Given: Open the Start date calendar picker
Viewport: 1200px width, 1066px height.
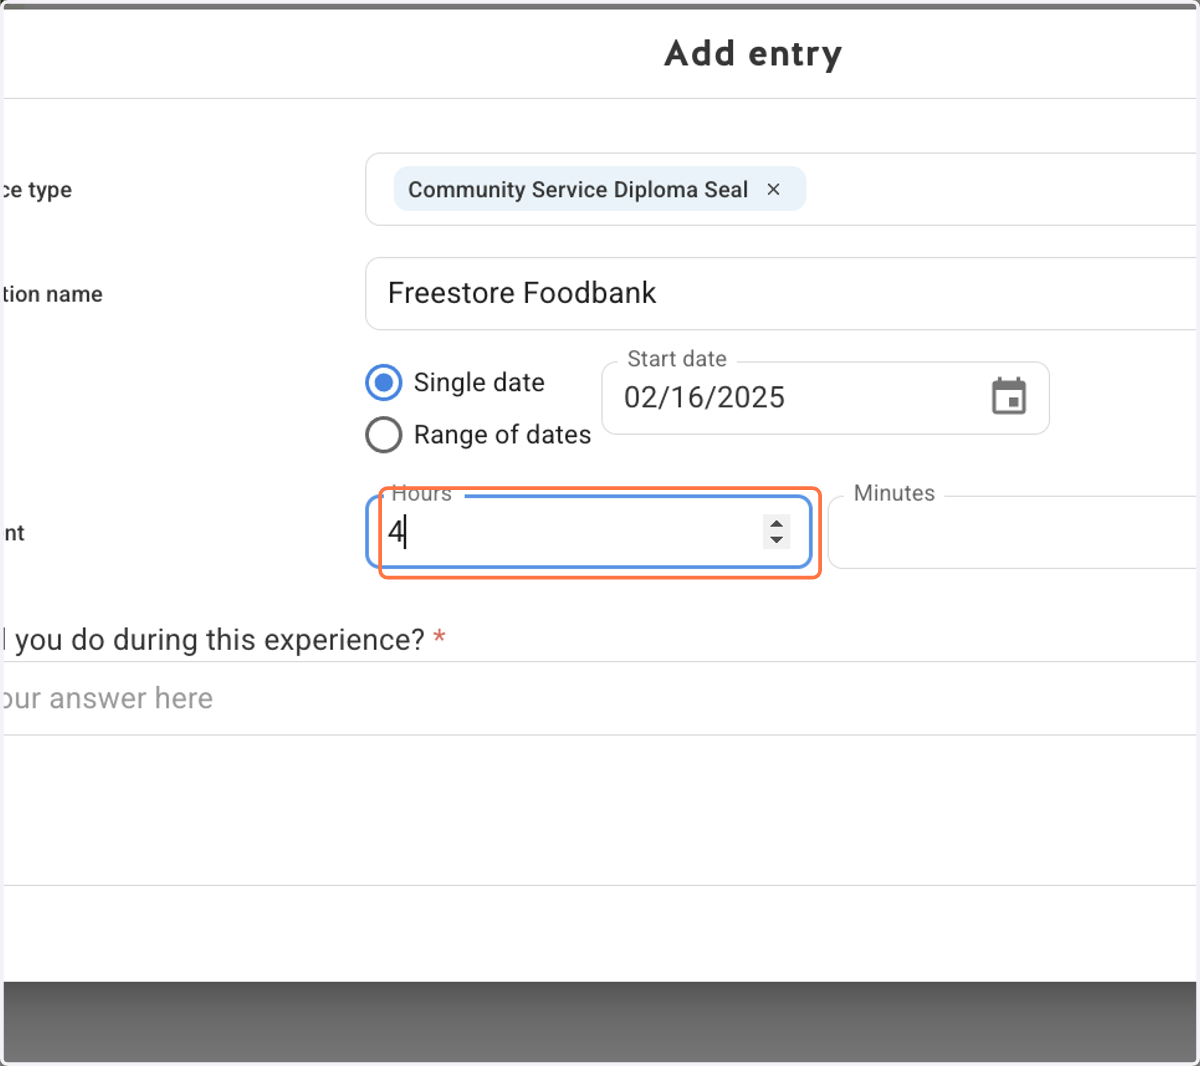Looking at the screenshot, I should [1009, 397].
